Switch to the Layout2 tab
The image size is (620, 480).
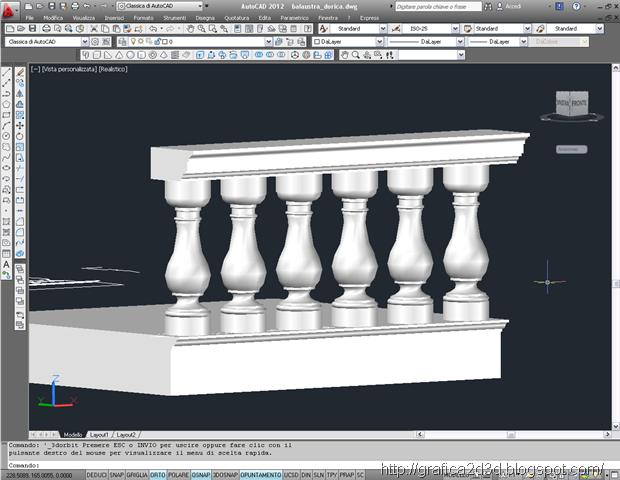pyautogui.click(x=126, y=435)
